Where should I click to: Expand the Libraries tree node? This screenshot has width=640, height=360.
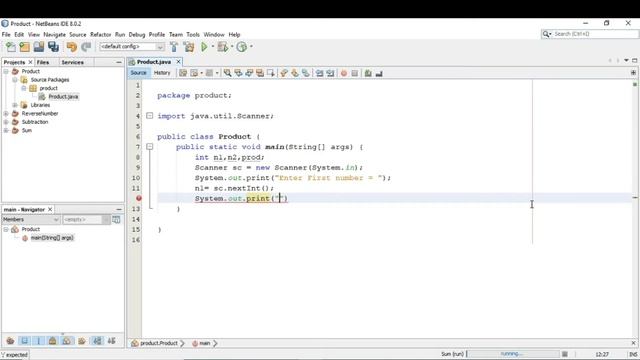[15, 105]
